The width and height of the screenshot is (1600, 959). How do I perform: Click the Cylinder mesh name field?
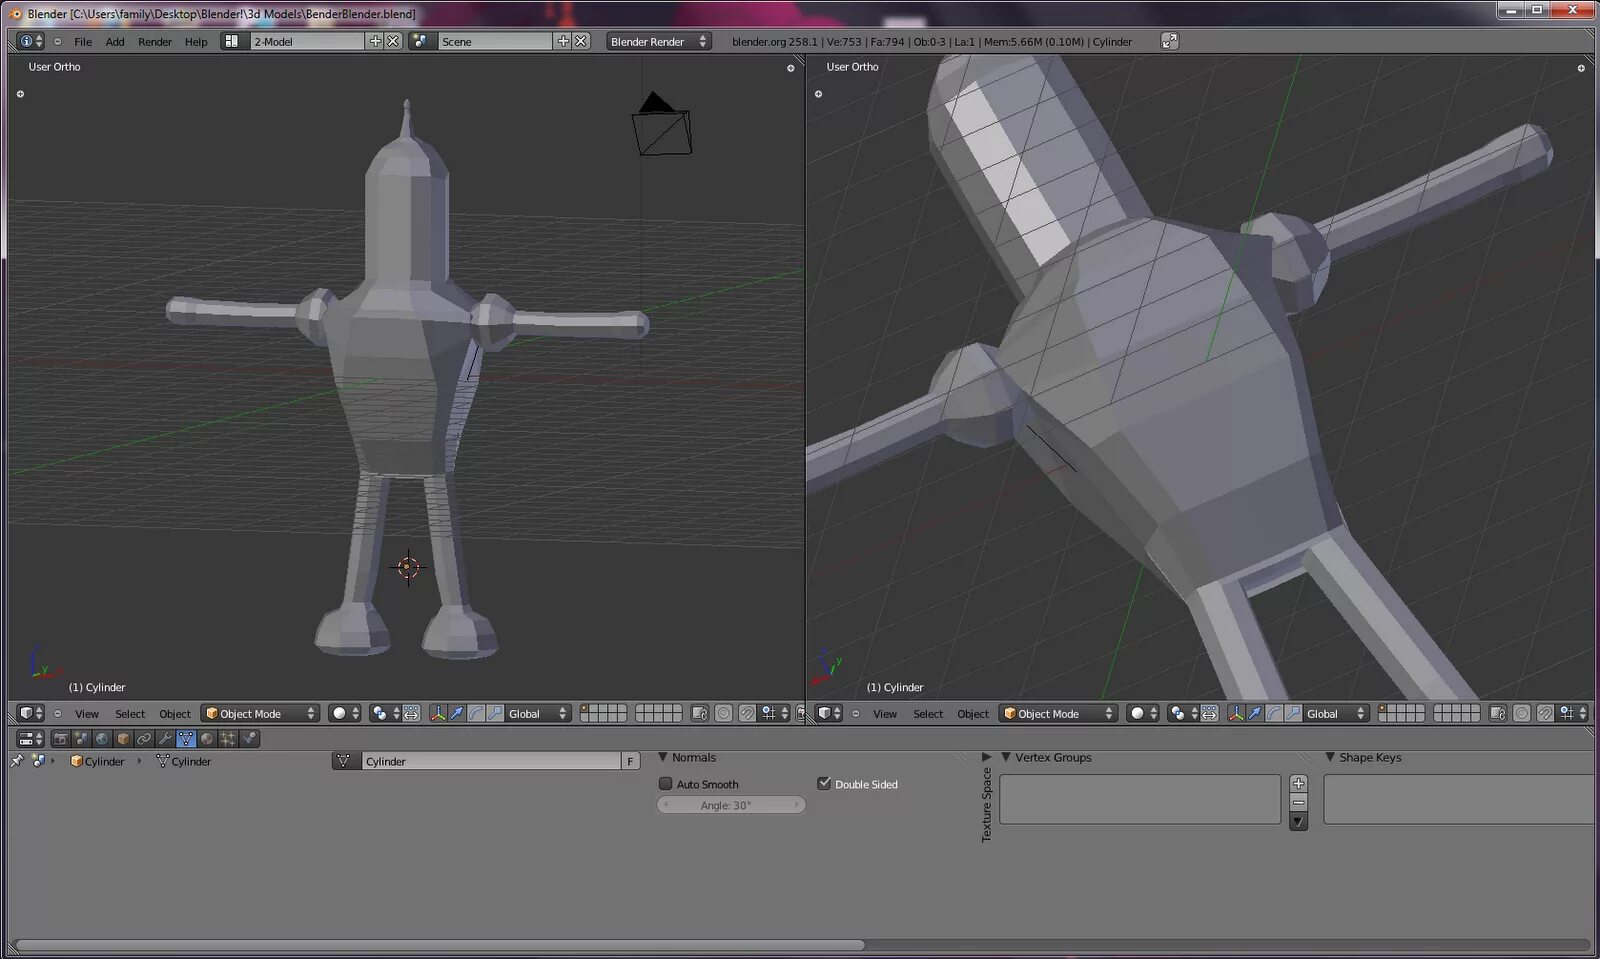[490, 761]
